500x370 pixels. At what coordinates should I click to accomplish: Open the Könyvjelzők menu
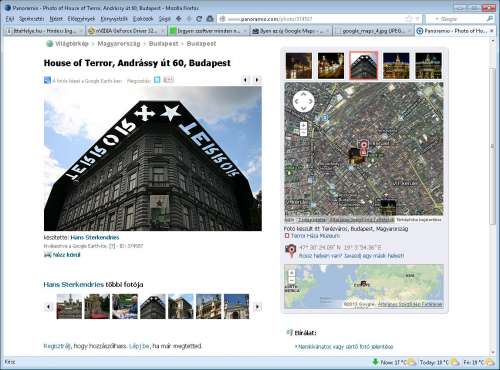click(x=114, y=19)
